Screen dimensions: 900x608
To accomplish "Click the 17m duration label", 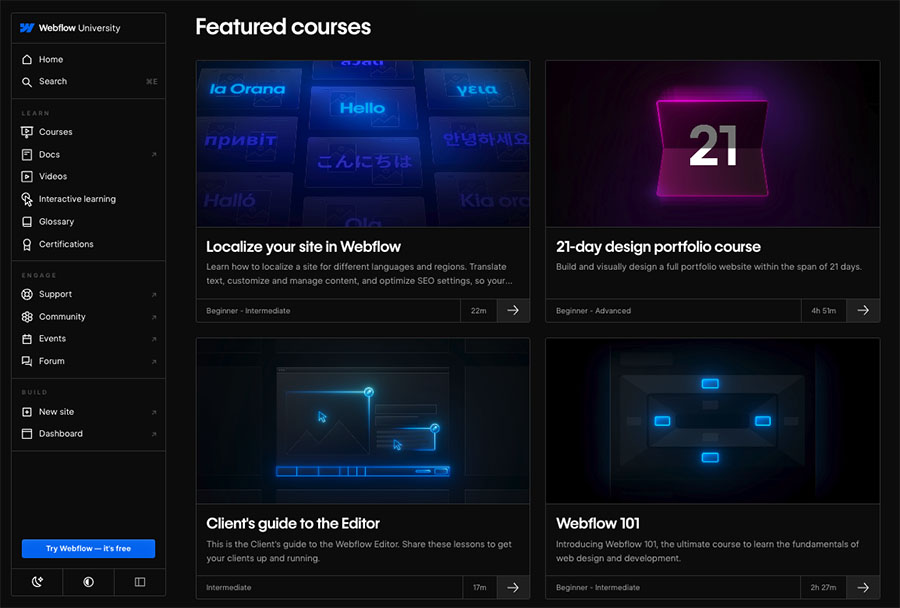I will coord(480,588).
